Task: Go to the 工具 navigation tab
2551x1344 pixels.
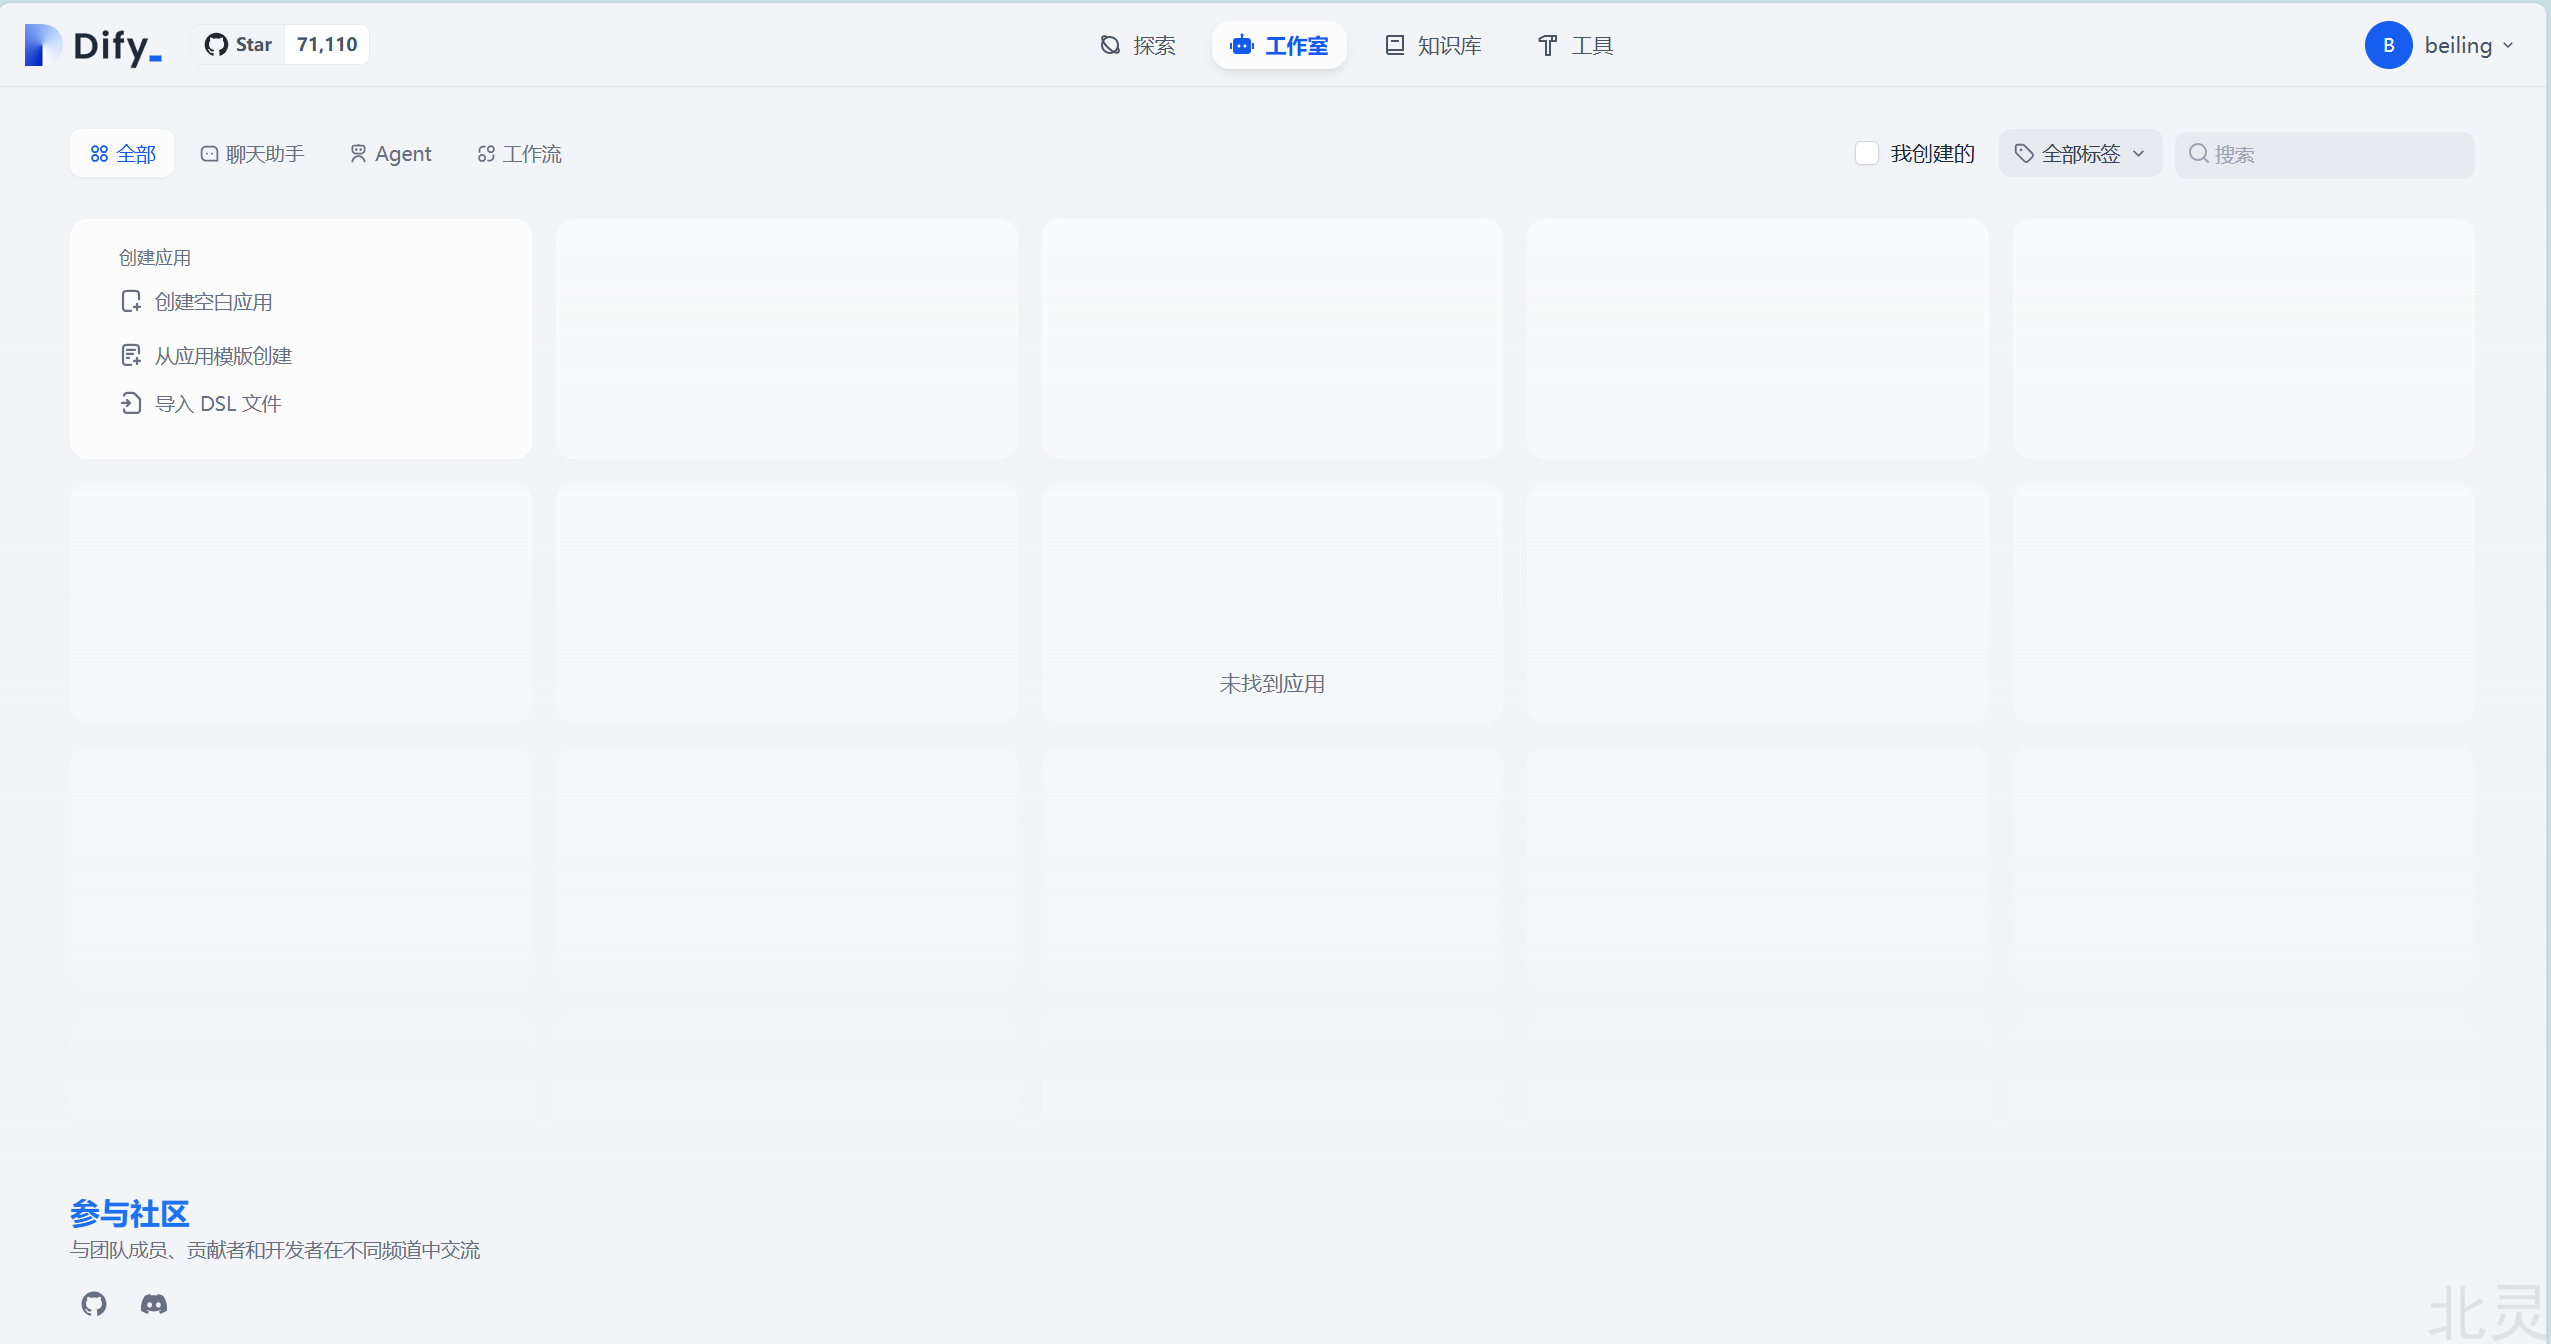Action: pos(1575,45)
